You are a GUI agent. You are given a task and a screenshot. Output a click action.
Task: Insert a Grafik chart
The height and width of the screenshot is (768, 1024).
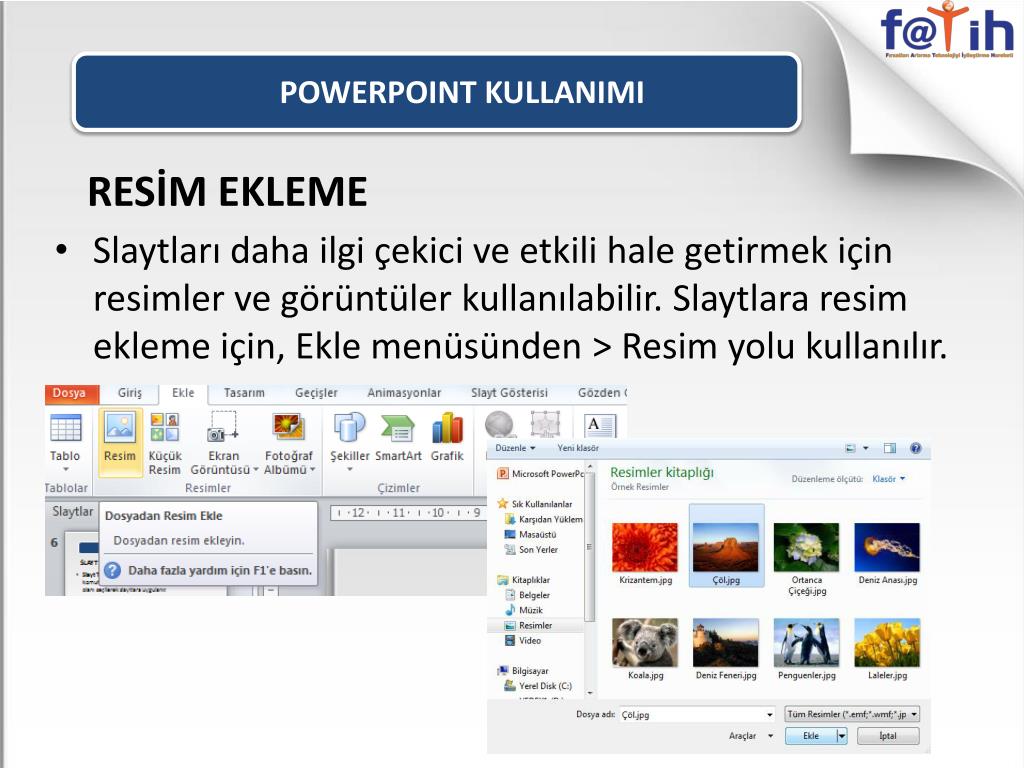447,436
